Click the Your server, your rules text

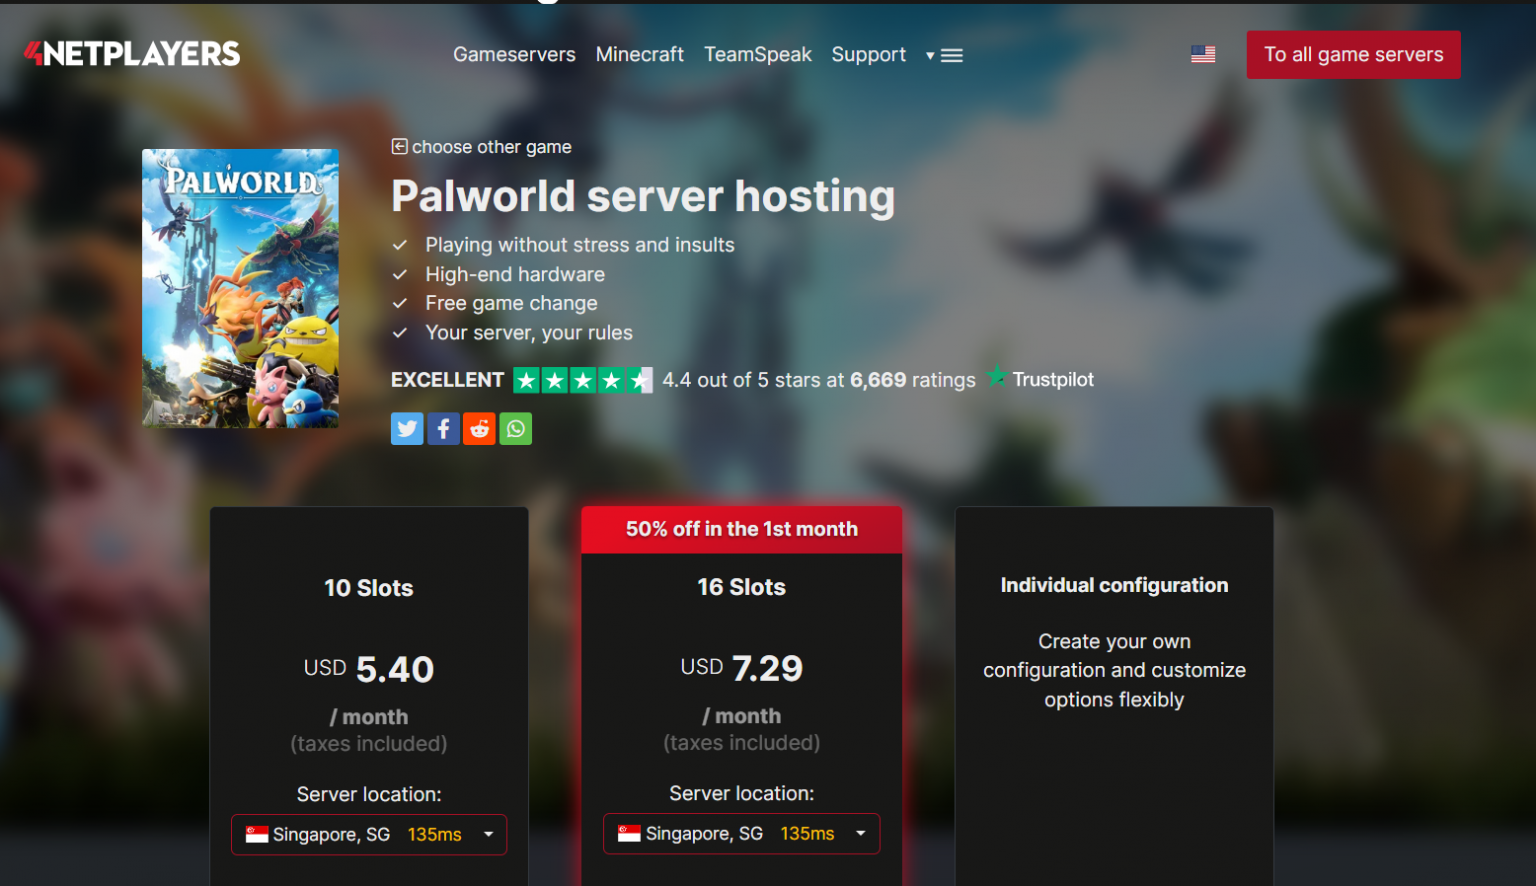[529, 333]
